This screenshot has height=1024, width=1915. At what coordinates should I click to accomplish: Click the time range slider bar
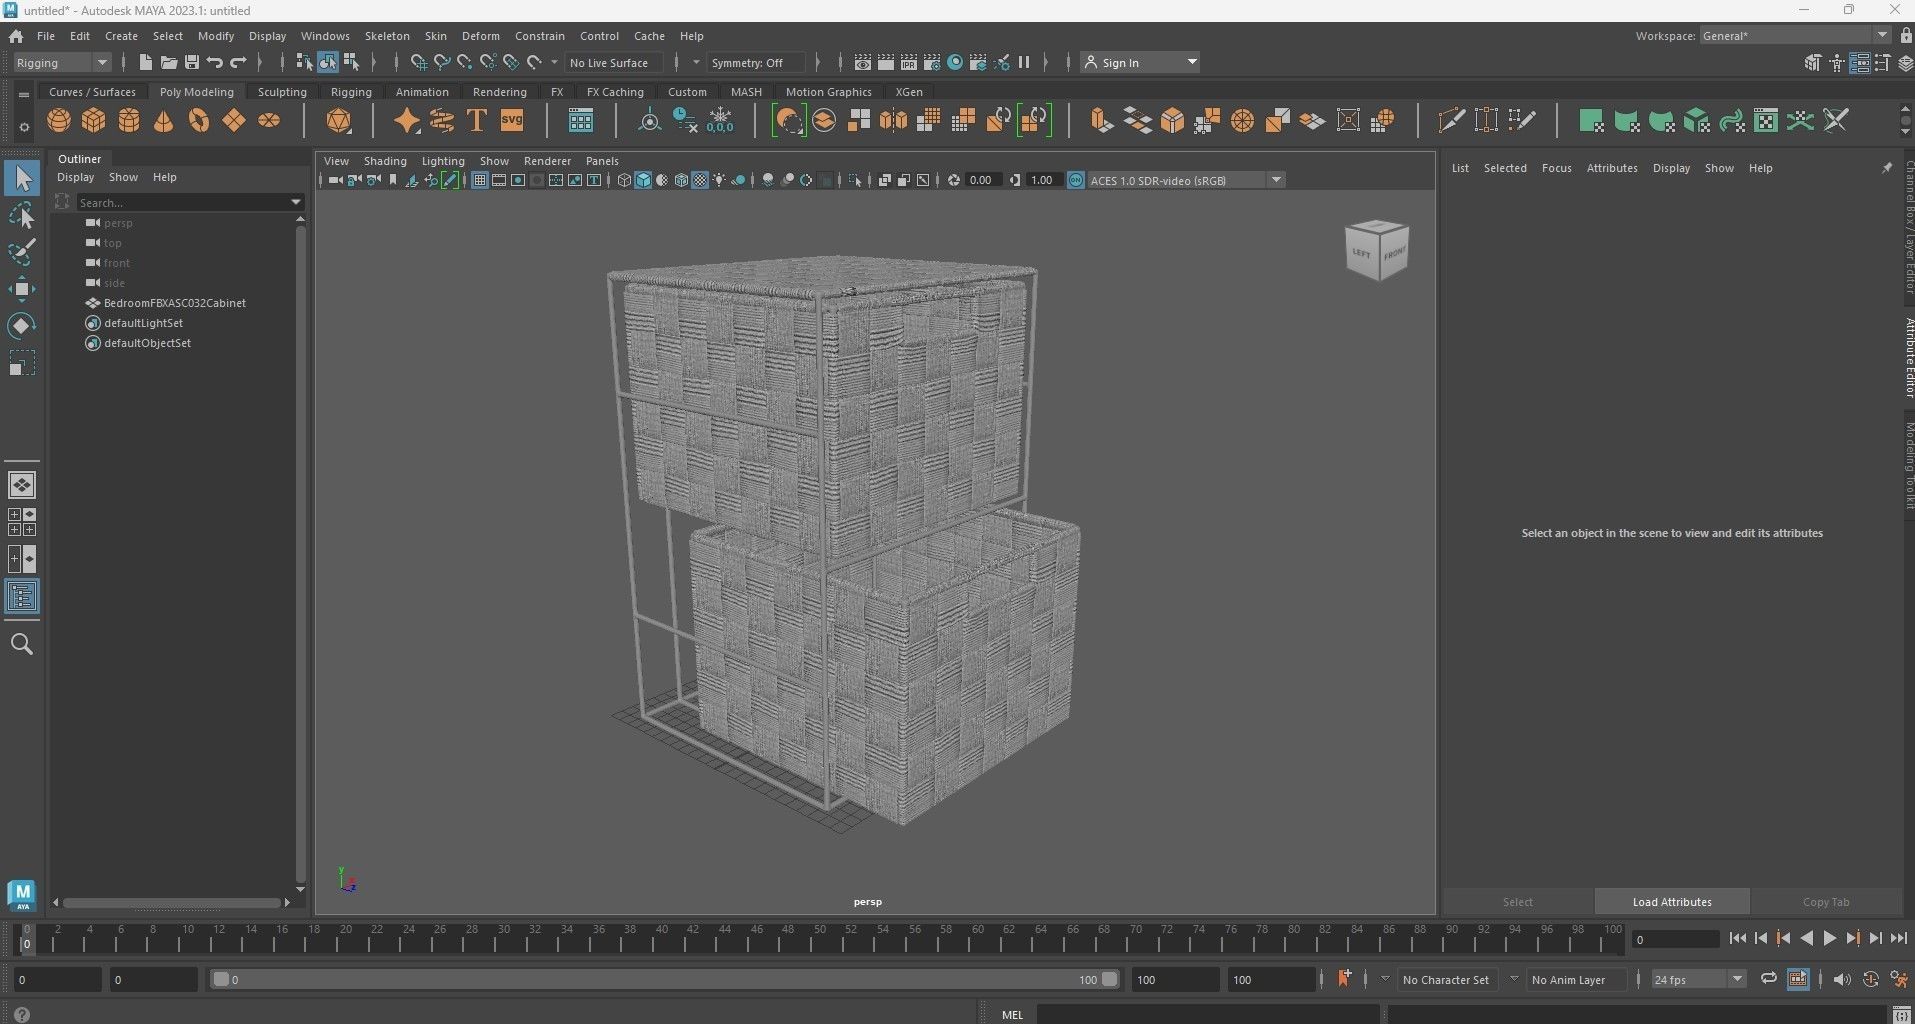[664, 979]
